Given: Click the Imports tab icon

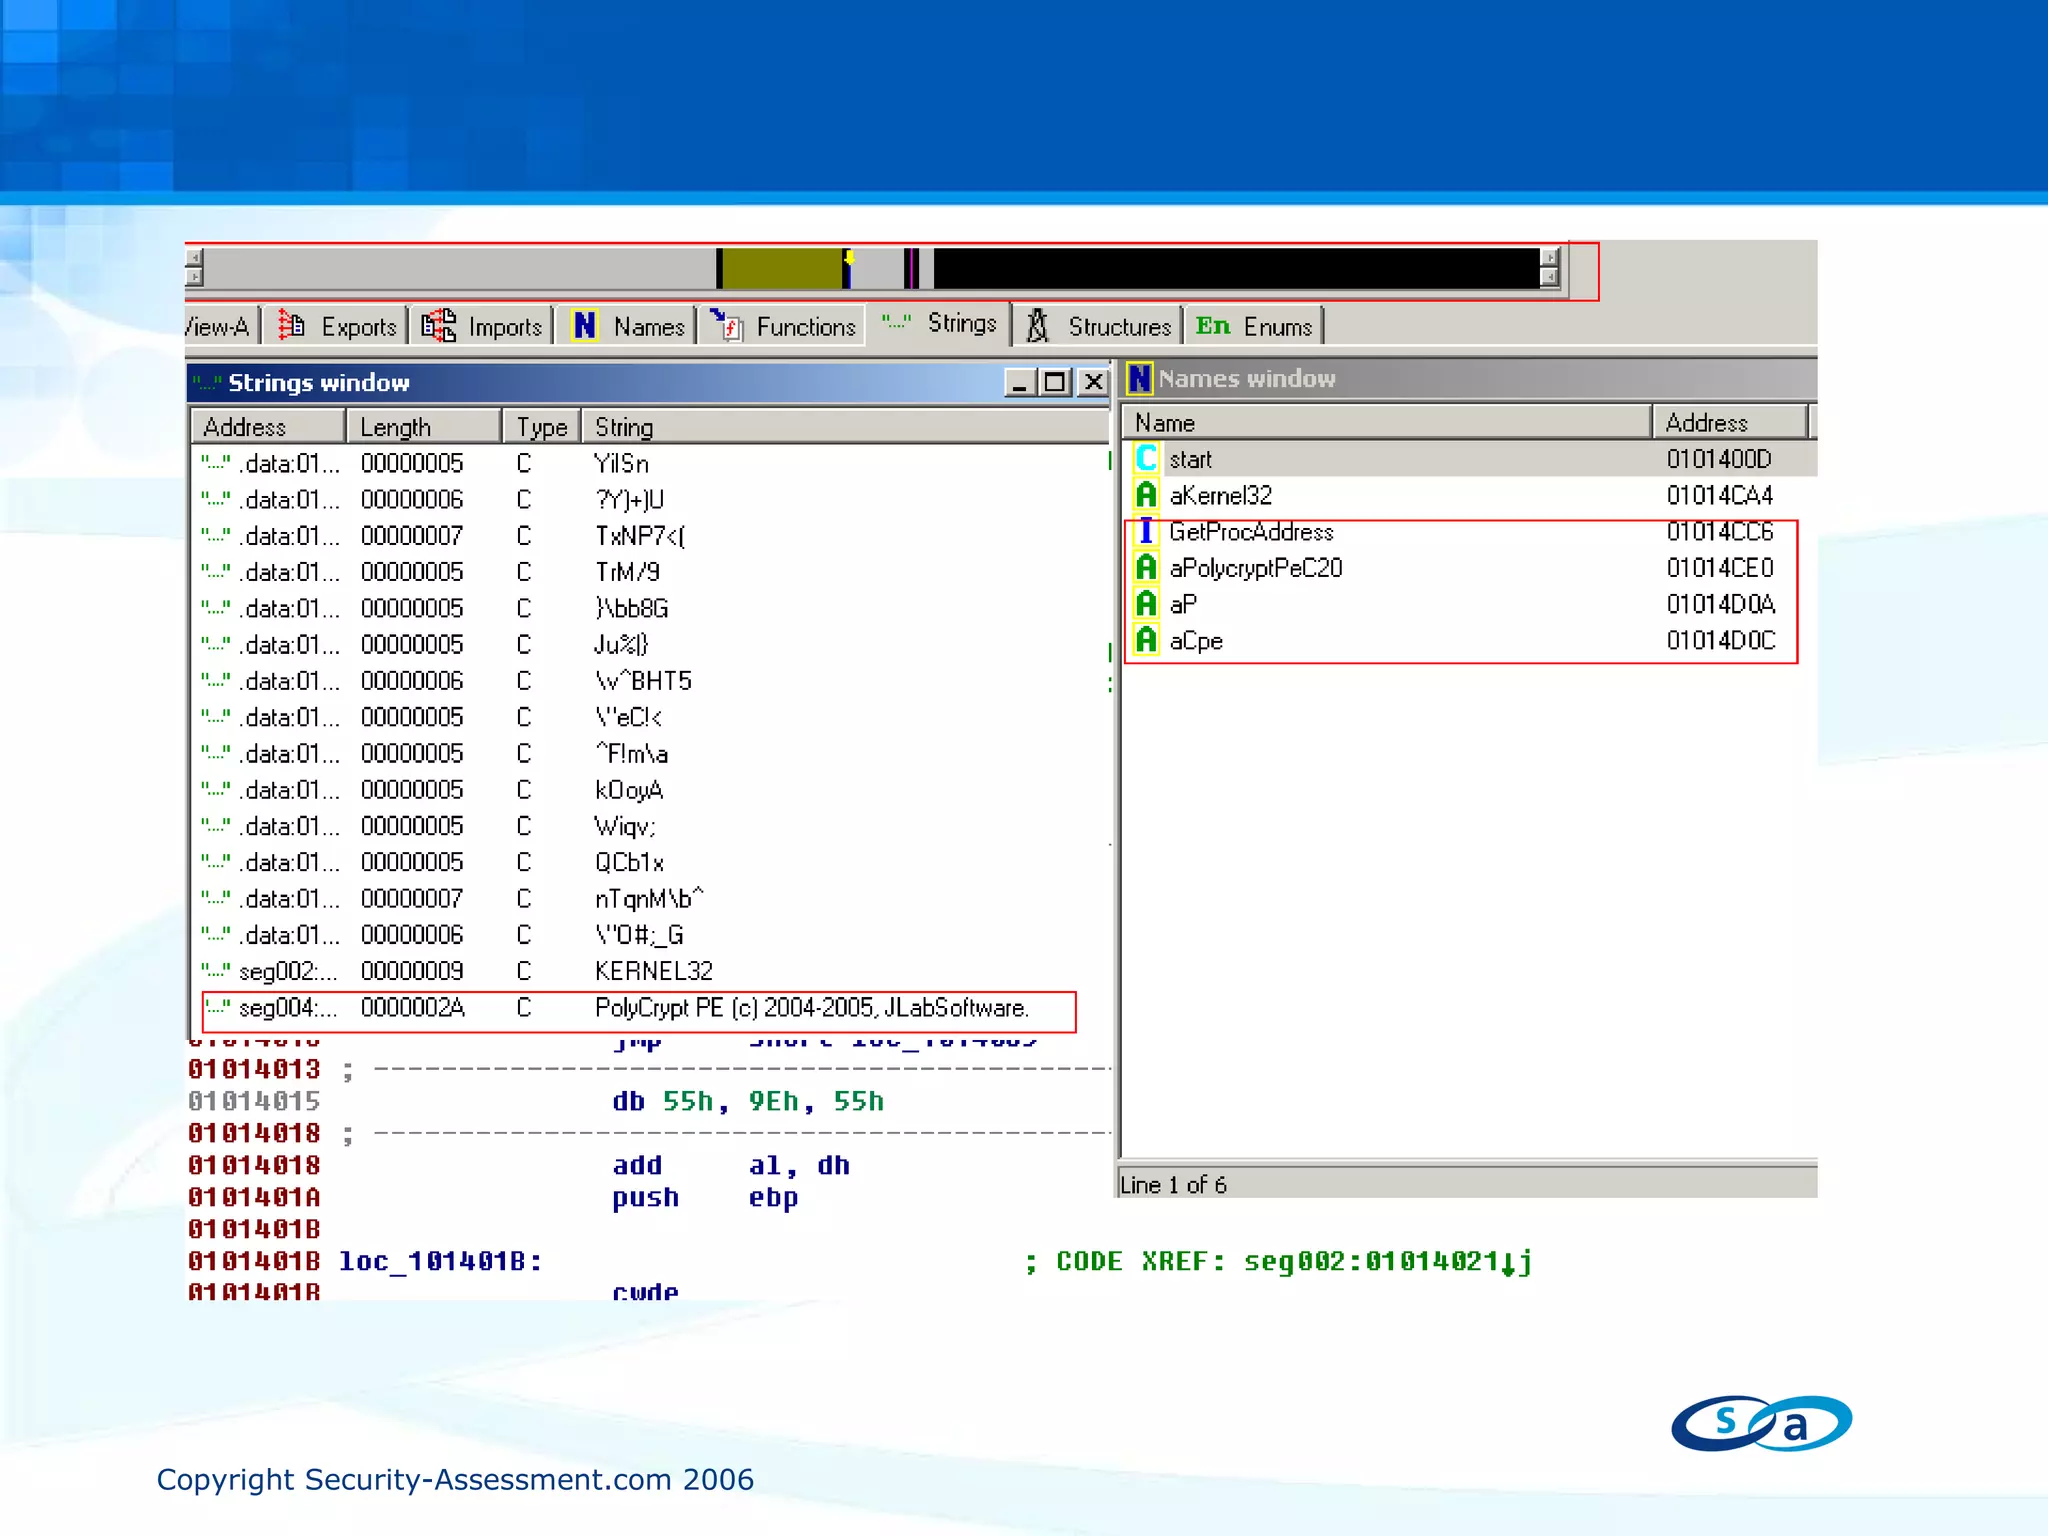Looking at the screenshot, I should click(x=438, y=326).
